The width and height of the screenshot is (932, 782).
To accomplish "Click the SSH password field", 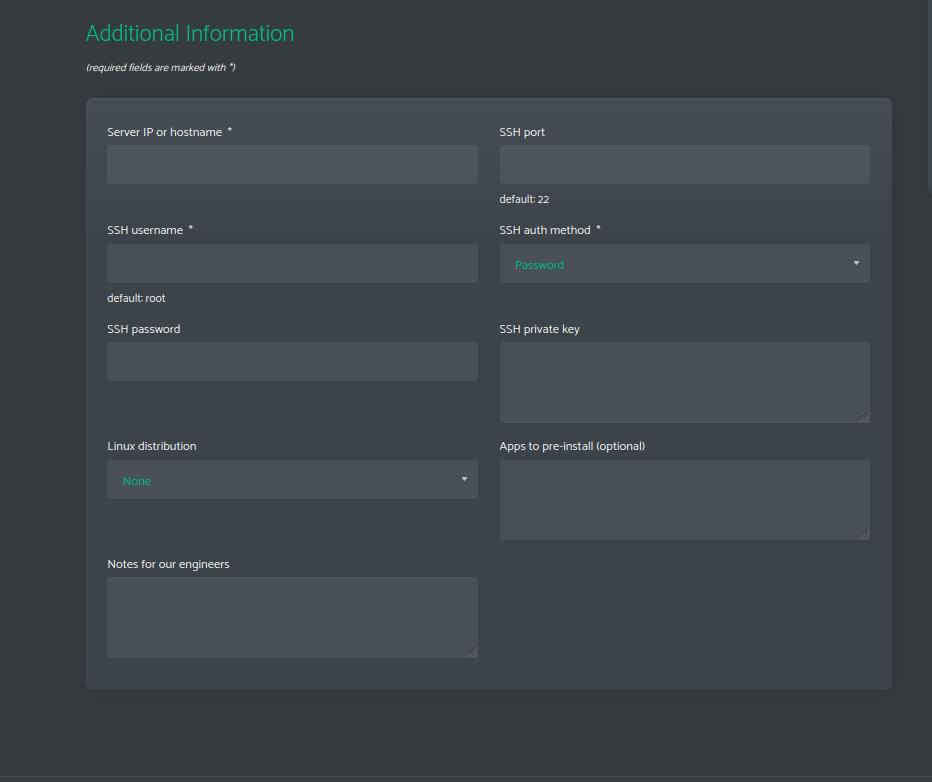I will coord(292,361).
